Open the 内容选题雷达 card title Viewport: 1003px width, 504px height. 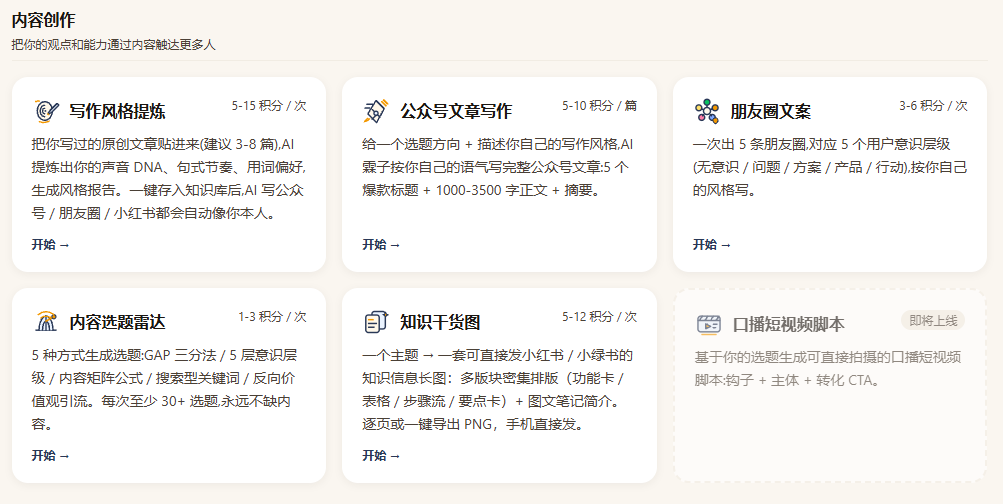[x=117, y=322]
